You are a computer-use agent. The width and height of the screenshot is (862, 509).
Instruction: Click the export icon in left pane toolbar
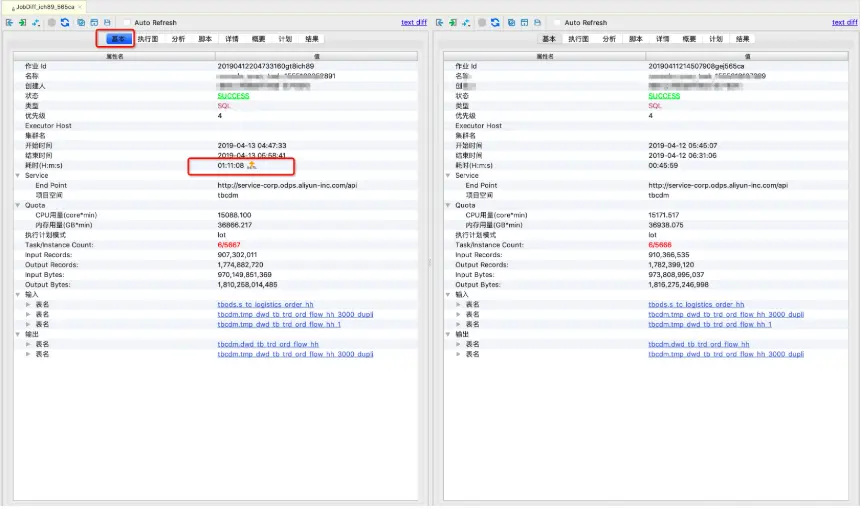click(9, 23)
